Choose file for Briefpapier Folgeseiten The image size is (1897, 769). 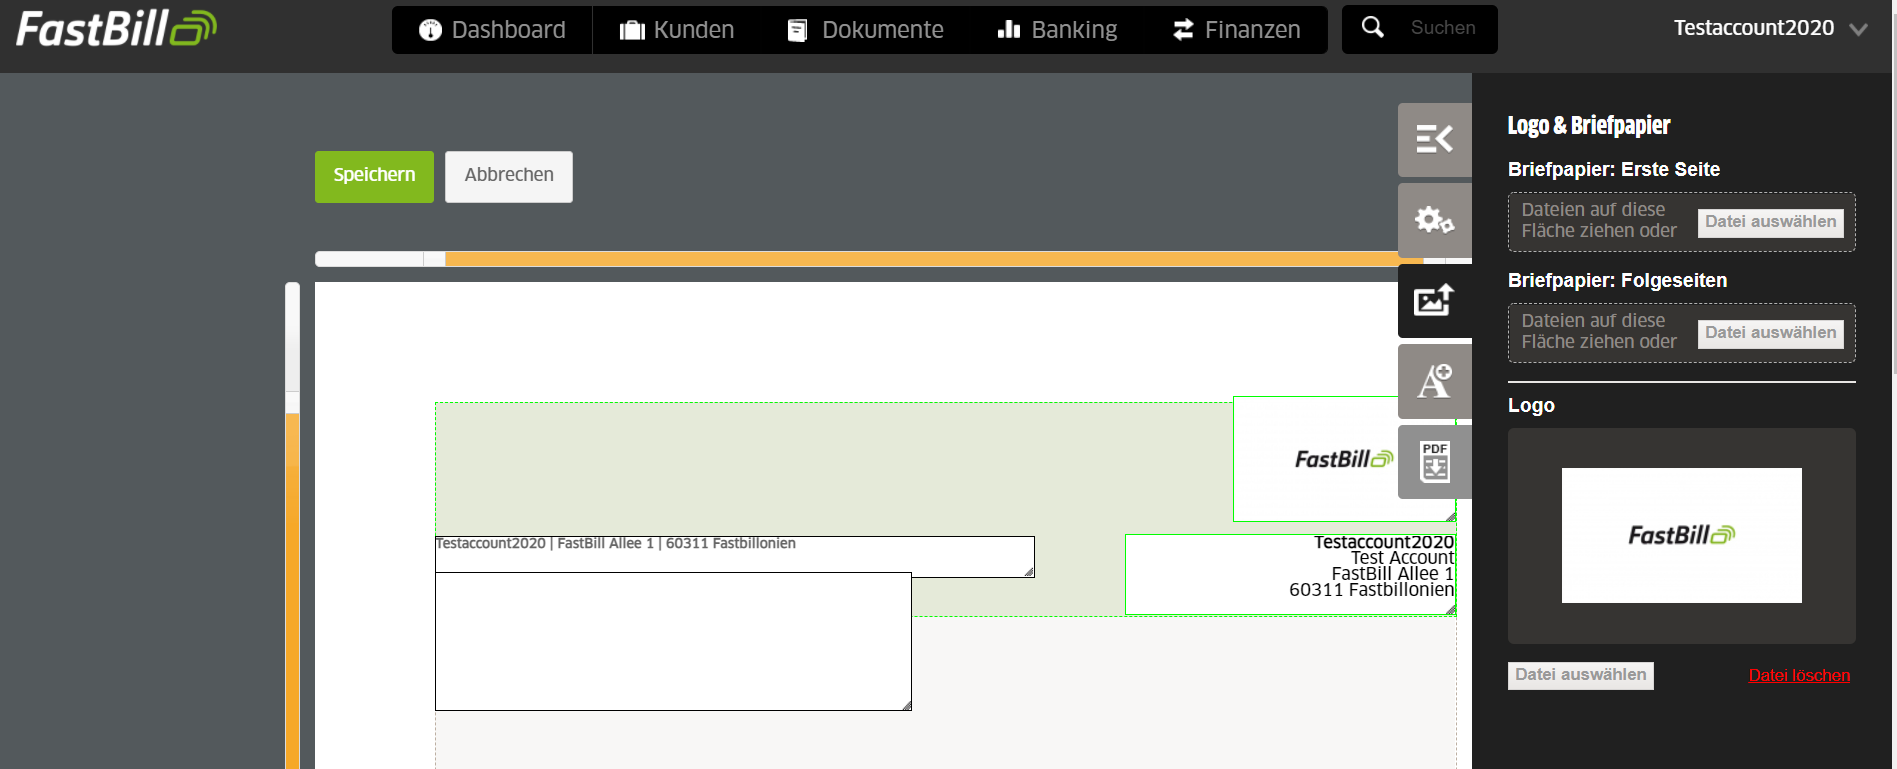point(1770,333)
